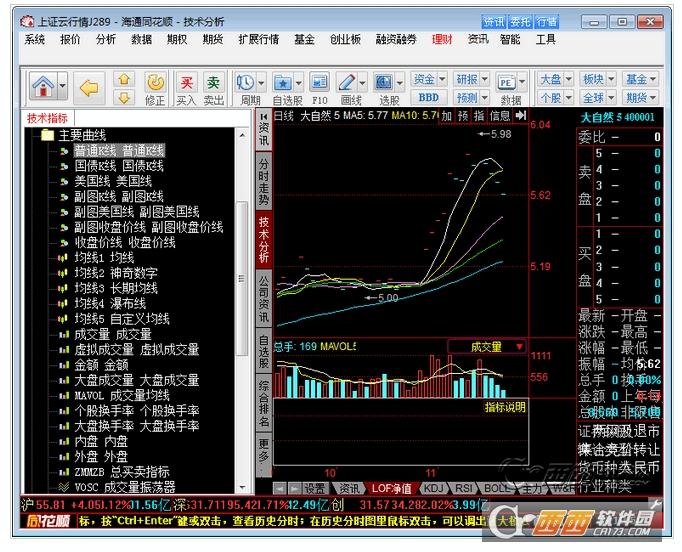Click the yellow up arrow icon
The image size is (682, 552).
[x=124, y=79]
